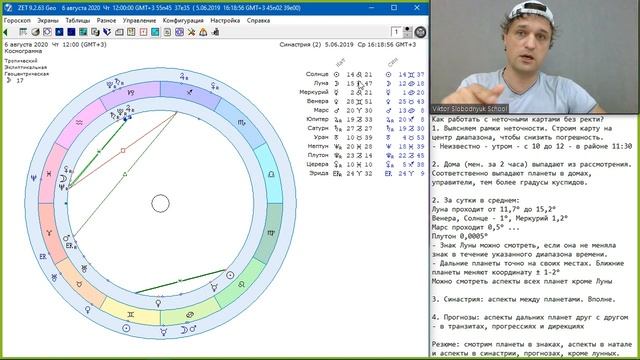Click the round dark button beside the counter
The height and width of the screenshot is (360, 640).
point(420,32)
